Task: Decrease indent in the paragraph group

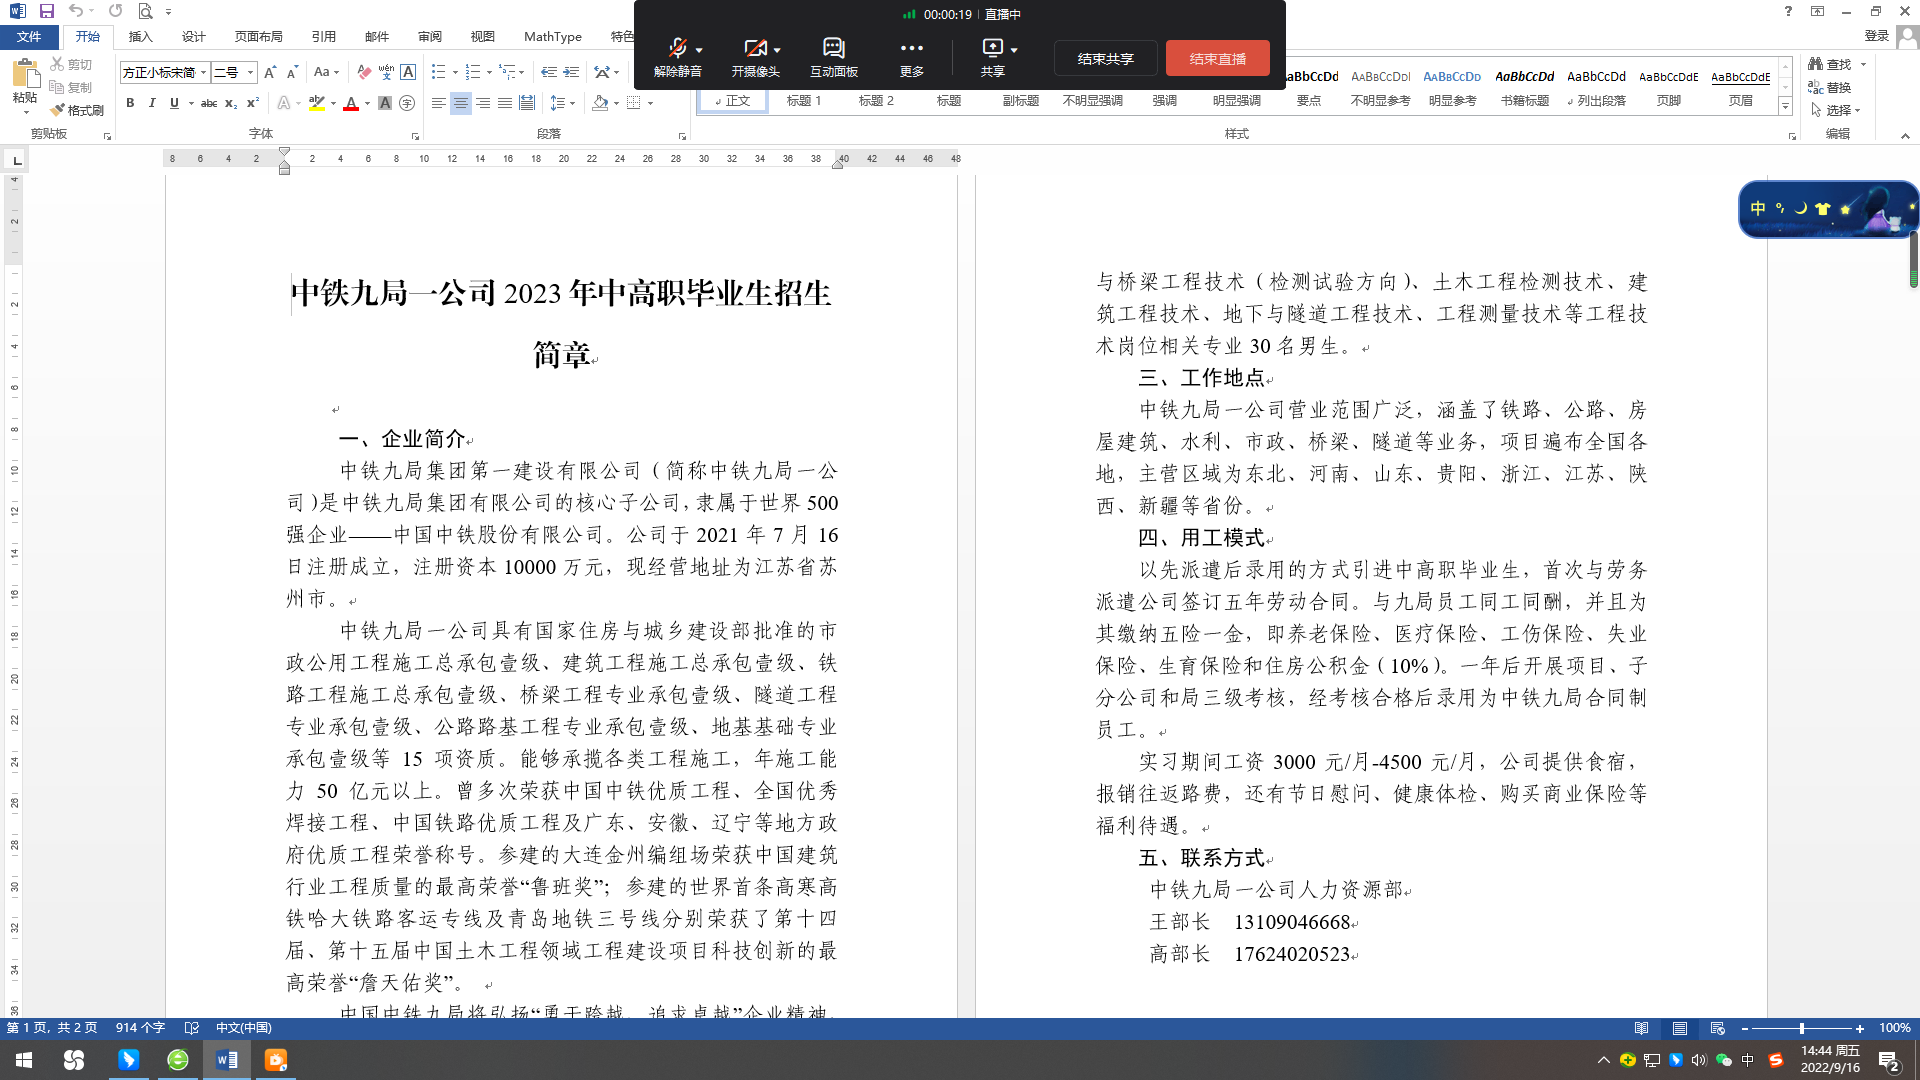Action: click(549, 72)
